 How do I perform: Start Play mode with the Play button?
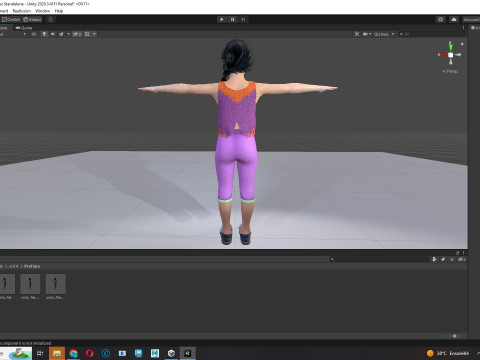tap(222, 19)
